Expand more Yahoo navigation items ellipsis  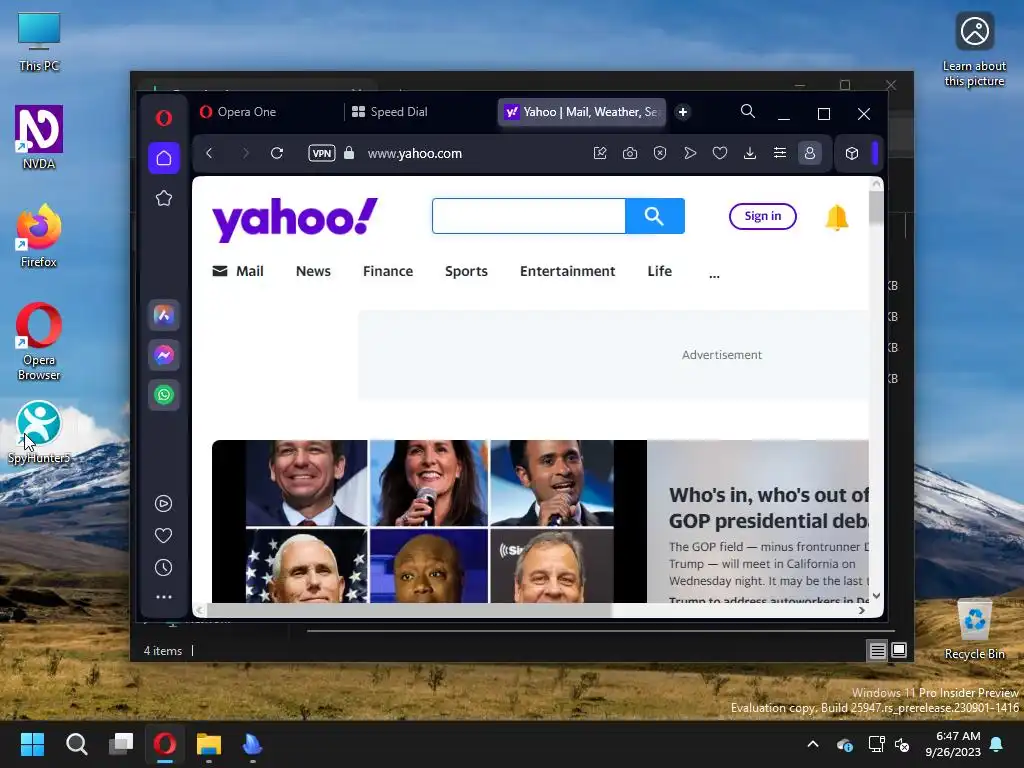pyautogui.click(x=714, y=276)
